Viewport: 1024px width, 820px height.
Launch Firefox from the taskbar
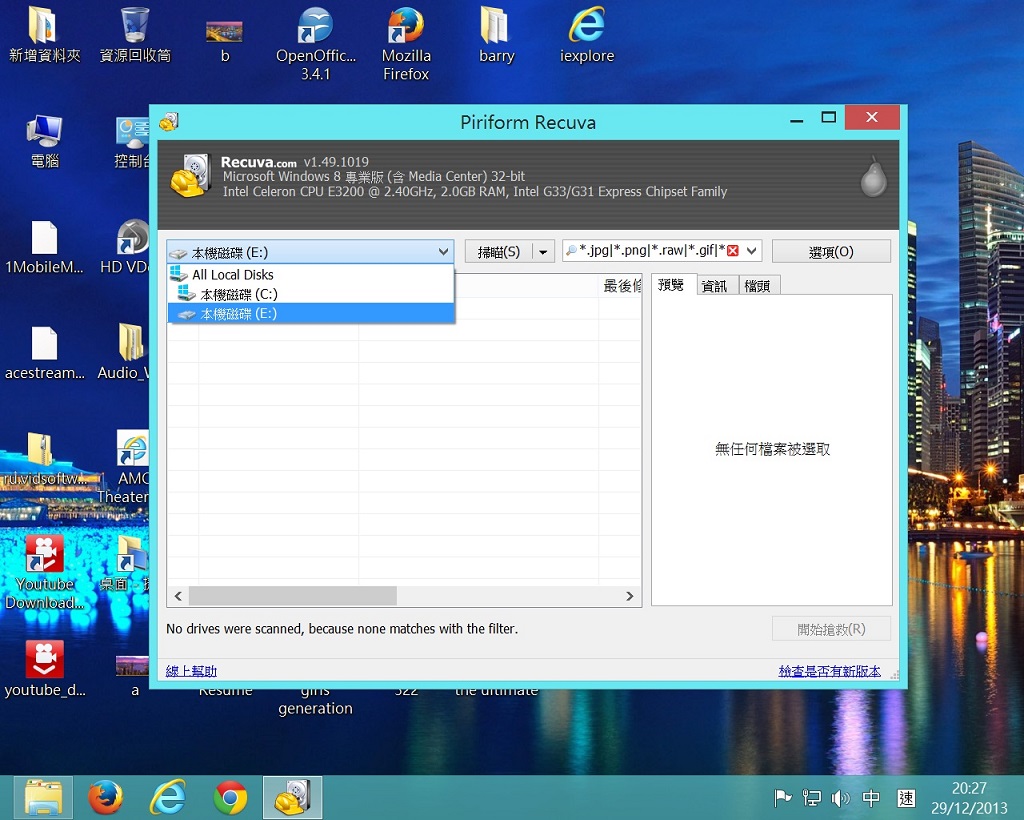(105, 797)
